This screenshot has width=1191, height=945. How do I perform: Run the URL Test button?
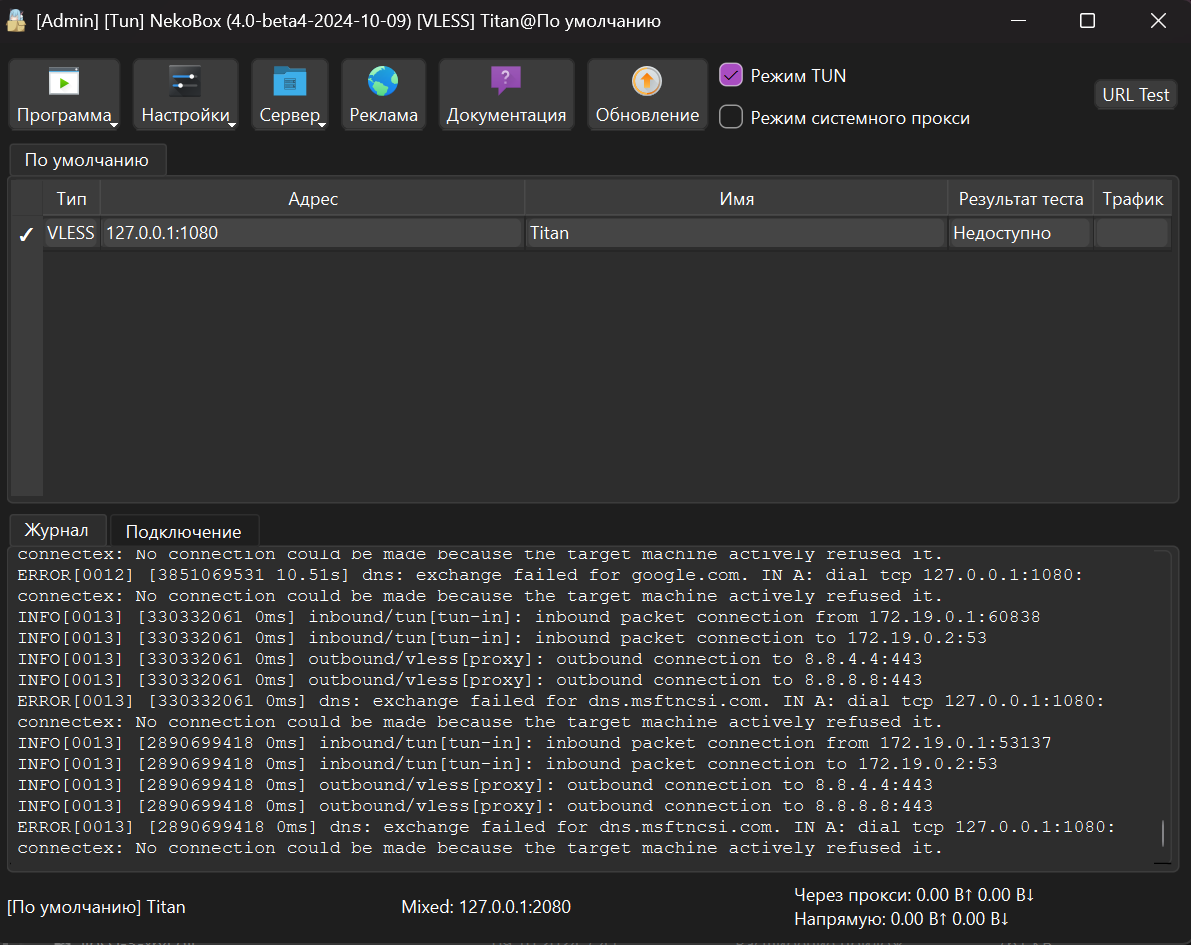1136,95
